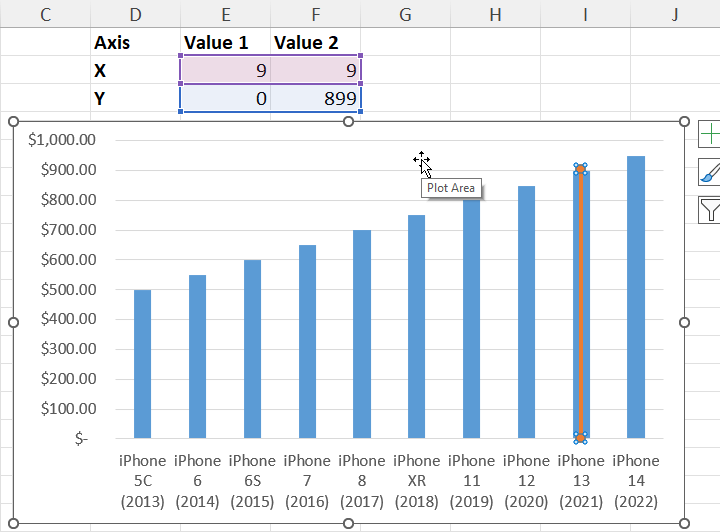Click the chart's bottom-left corner resize handle

[13, 523]
